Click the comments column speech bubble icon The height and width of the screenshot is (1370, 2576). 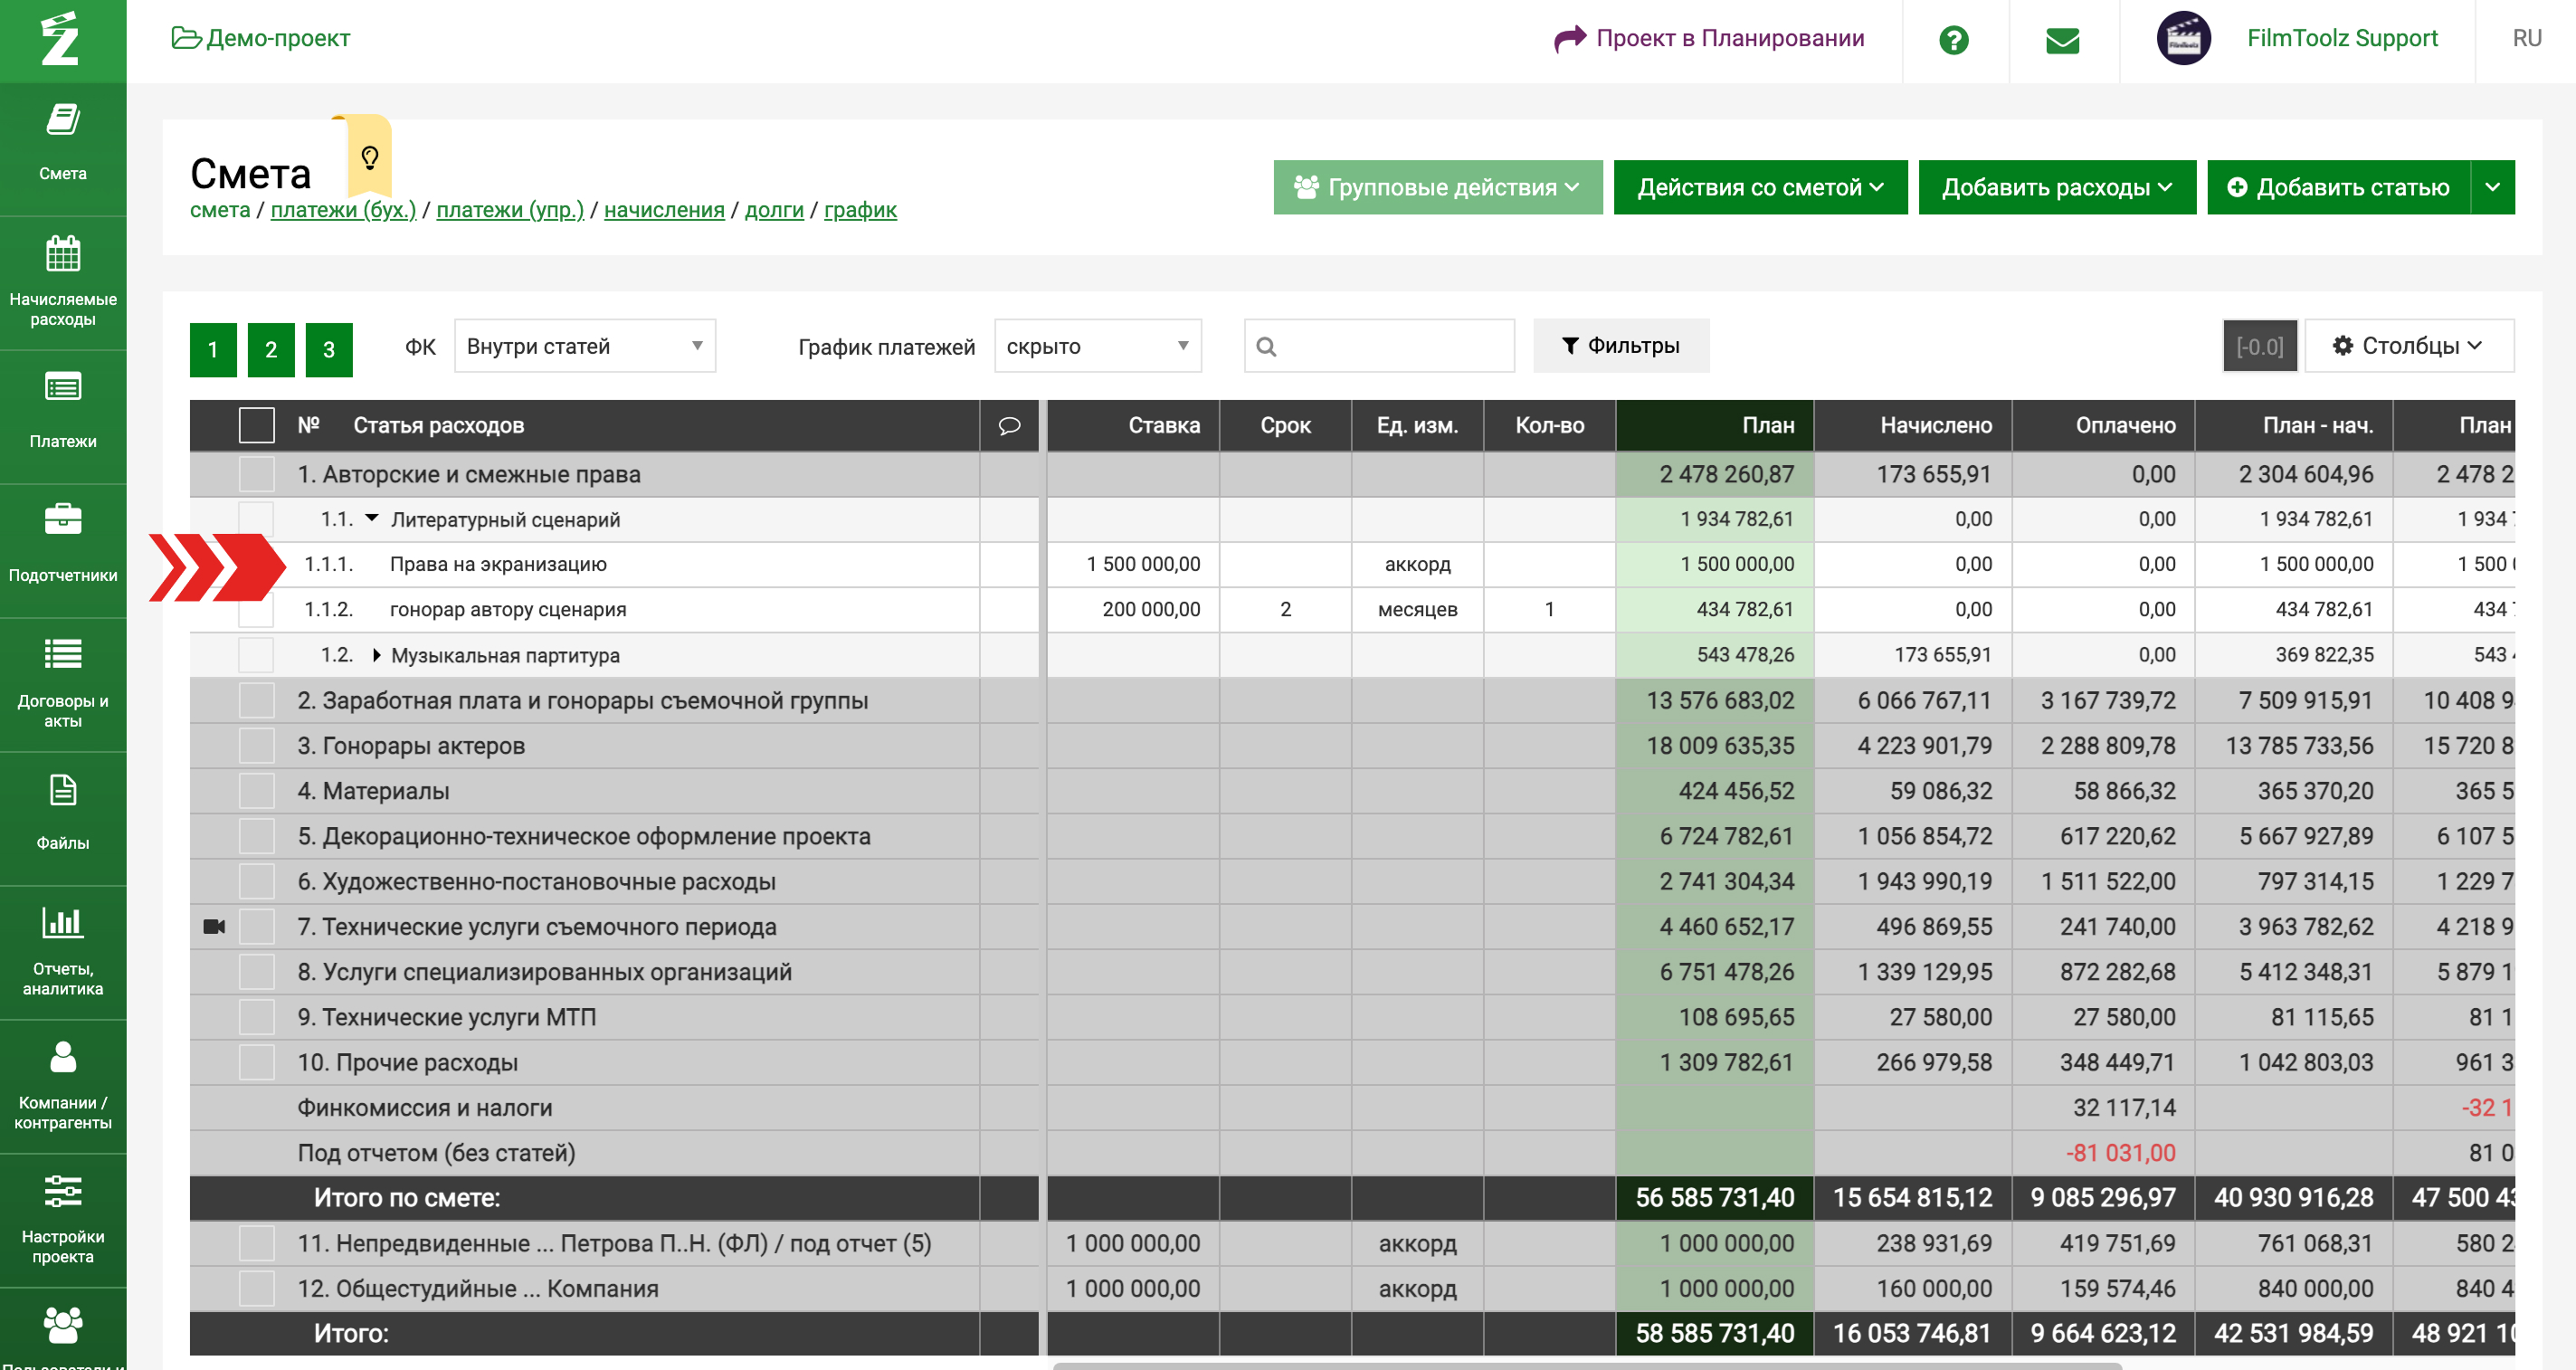(1009, 425)
